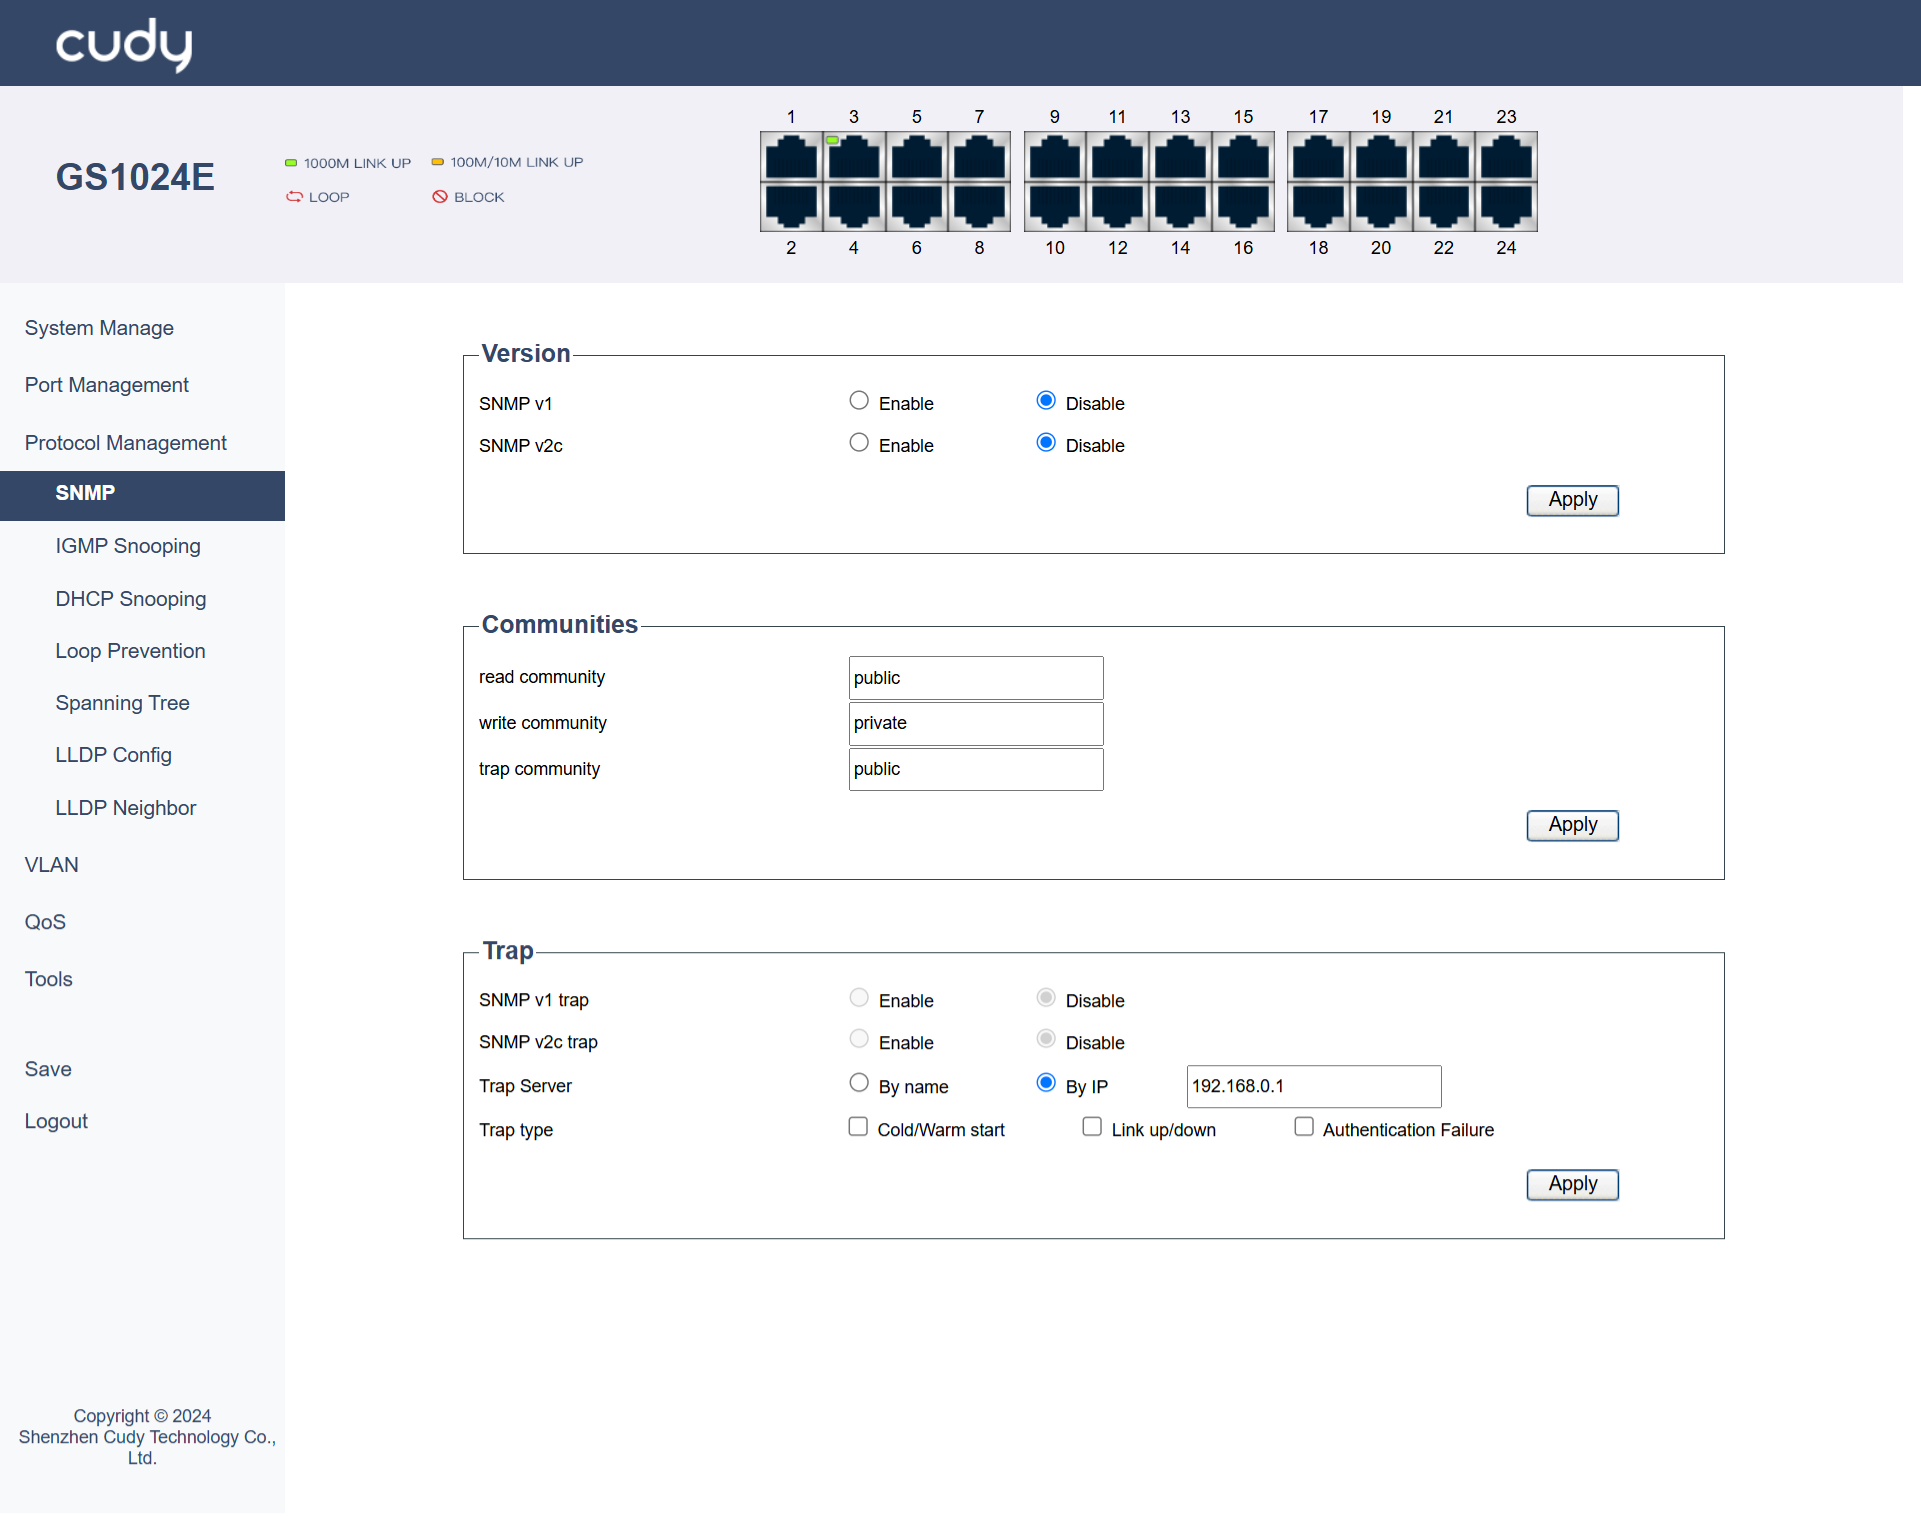The width and height of the screenshot is (1921, 1516).
Task: Check Cold/Warm start trap type
Action: pyautogui.click(x=858, y=1127)
